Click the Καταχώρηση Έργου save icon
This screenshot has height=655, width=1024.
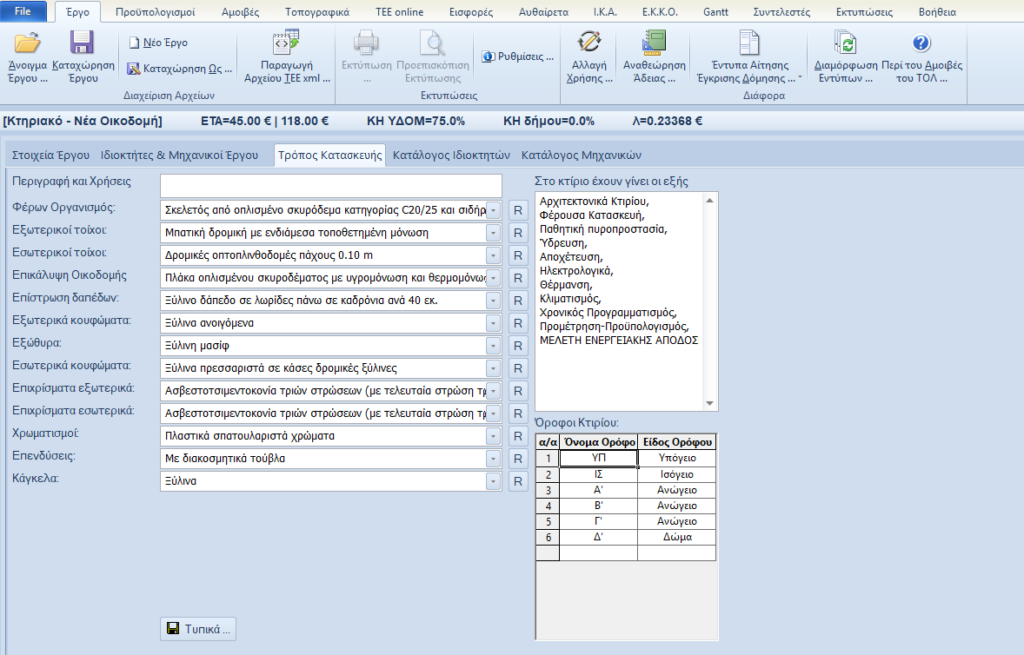[x=82, y=43]
